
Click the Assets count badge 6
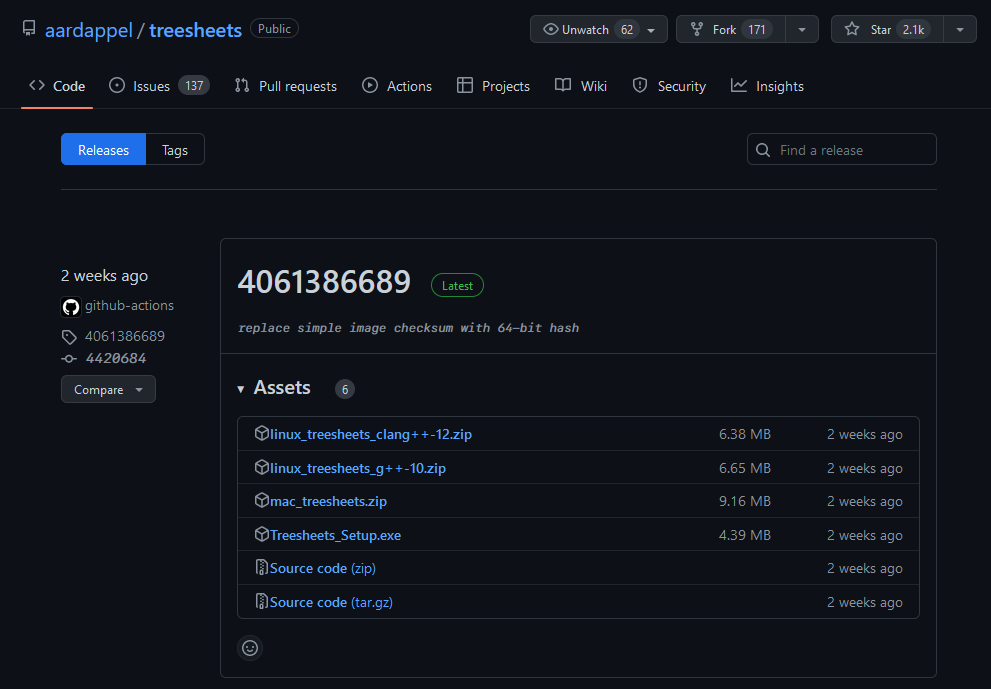click(345, 389)
